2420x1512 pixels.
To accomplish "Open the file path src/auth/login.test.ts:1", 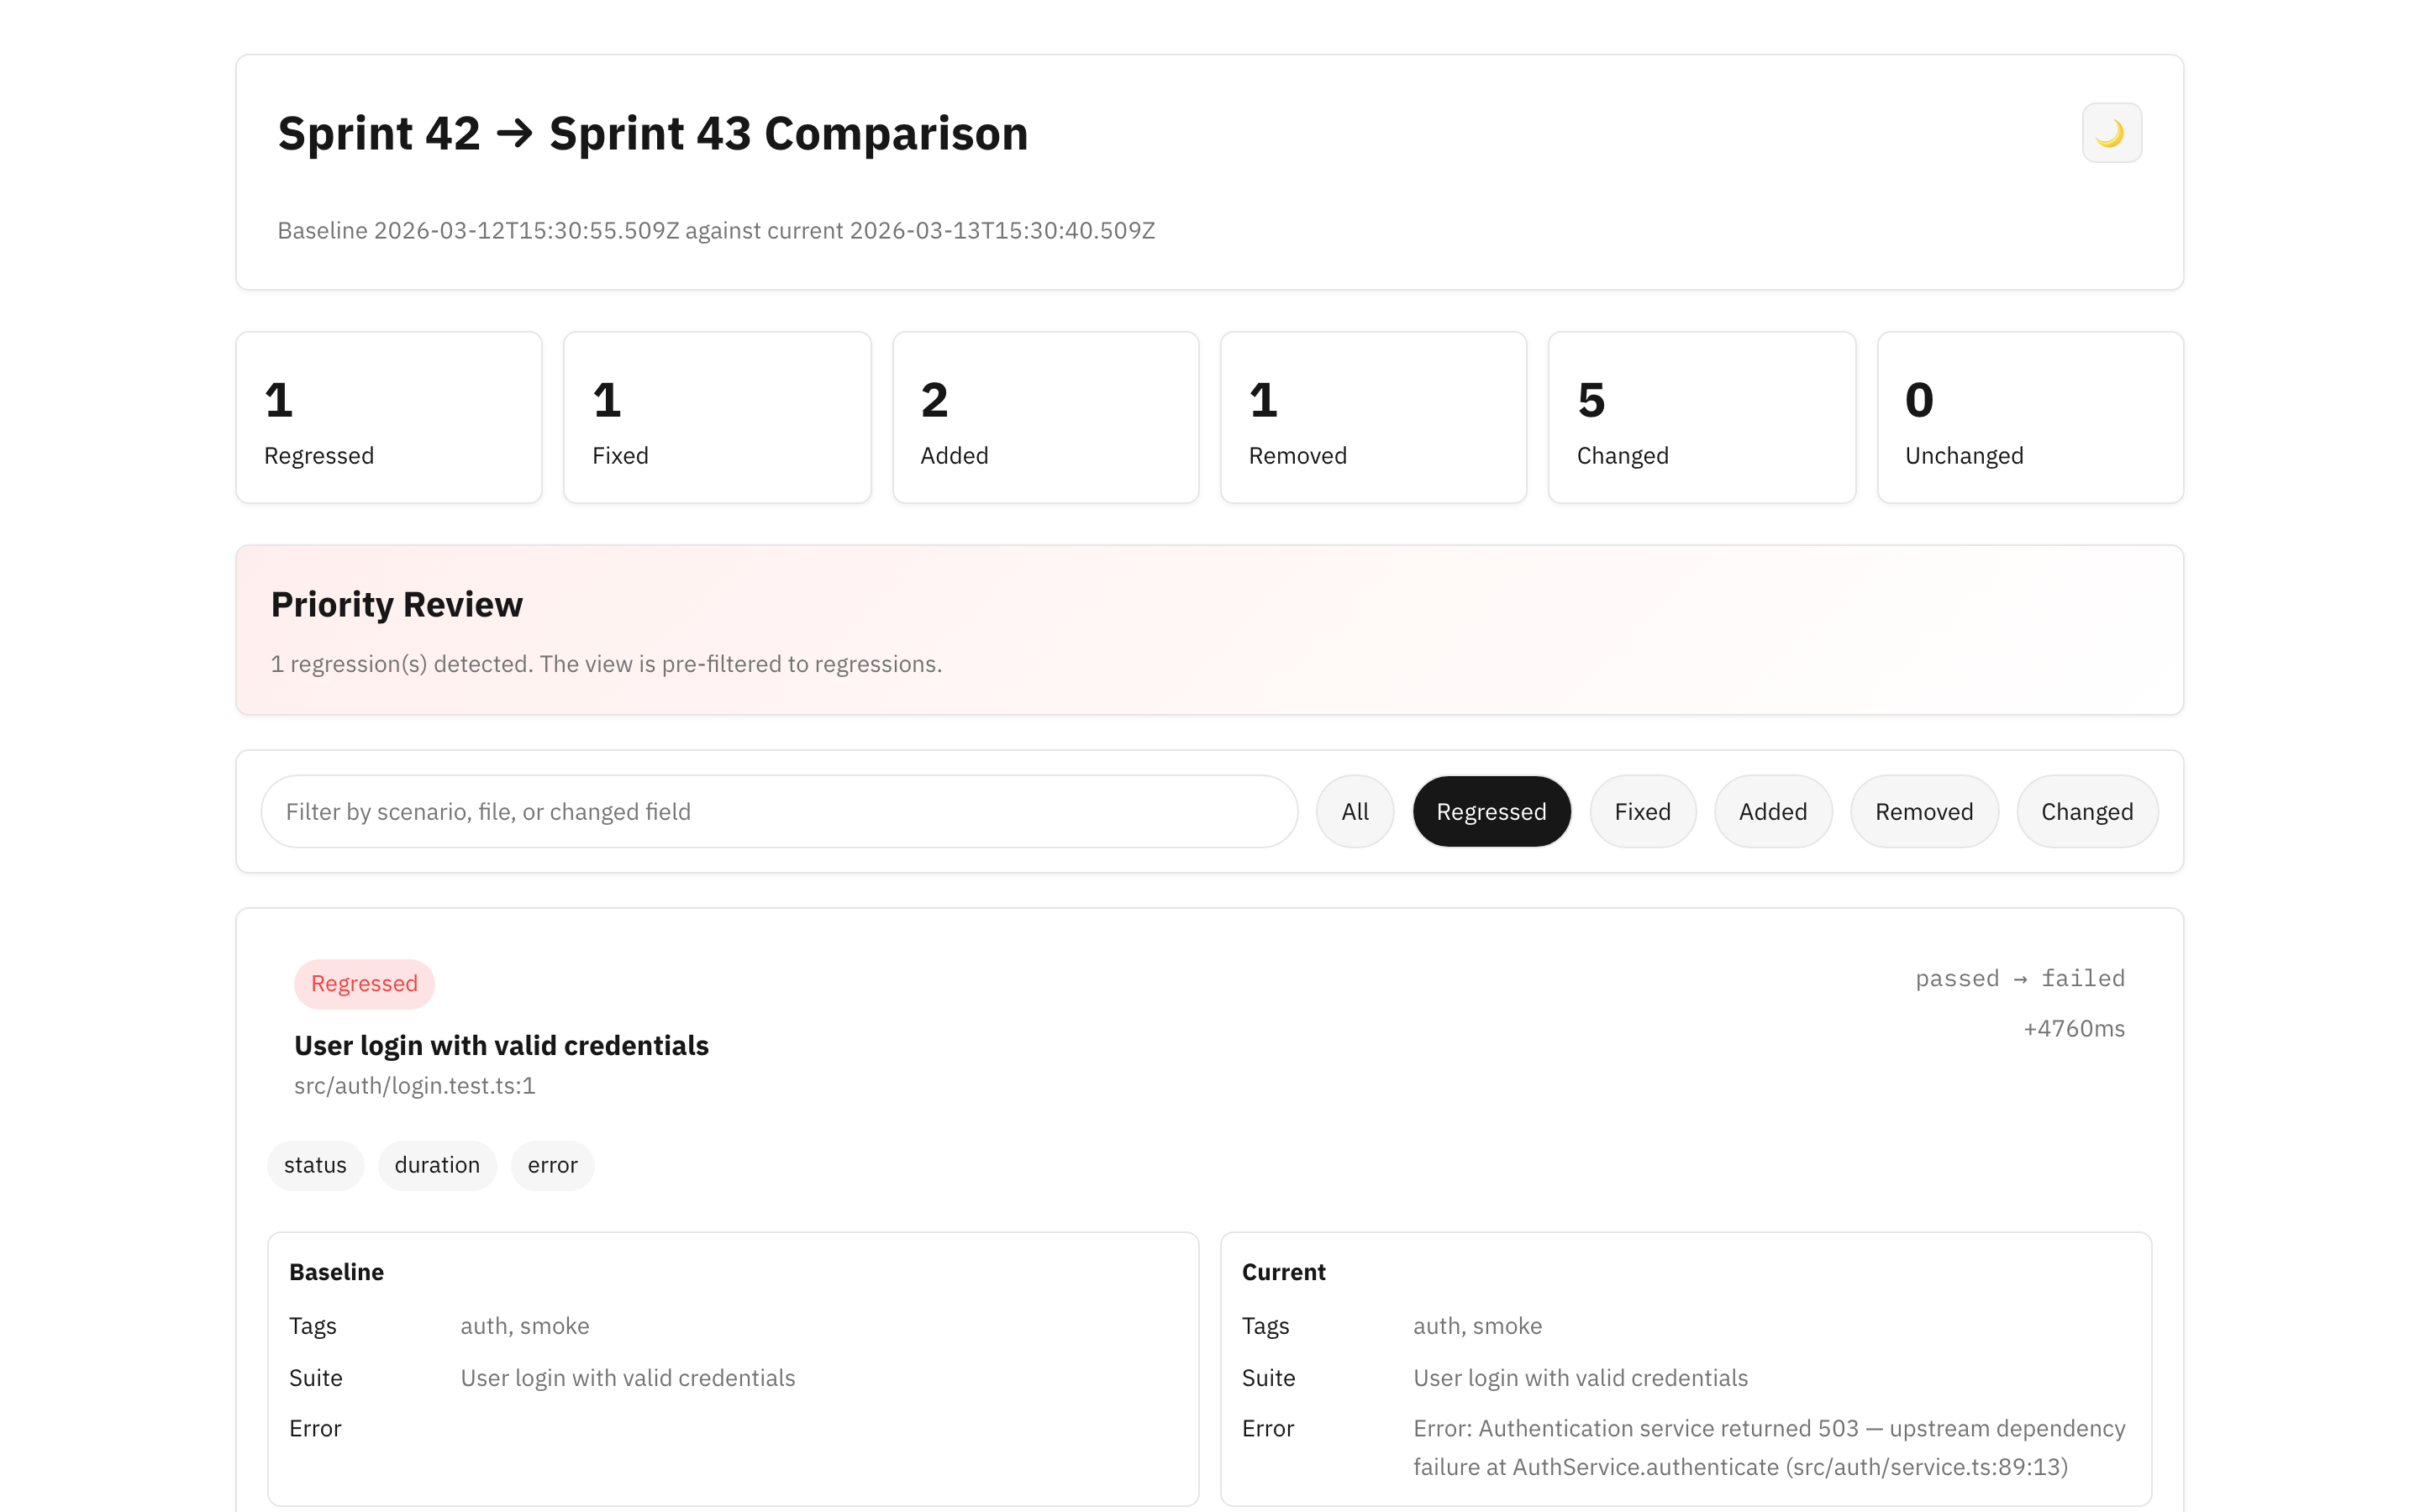I will [415, 1085].
